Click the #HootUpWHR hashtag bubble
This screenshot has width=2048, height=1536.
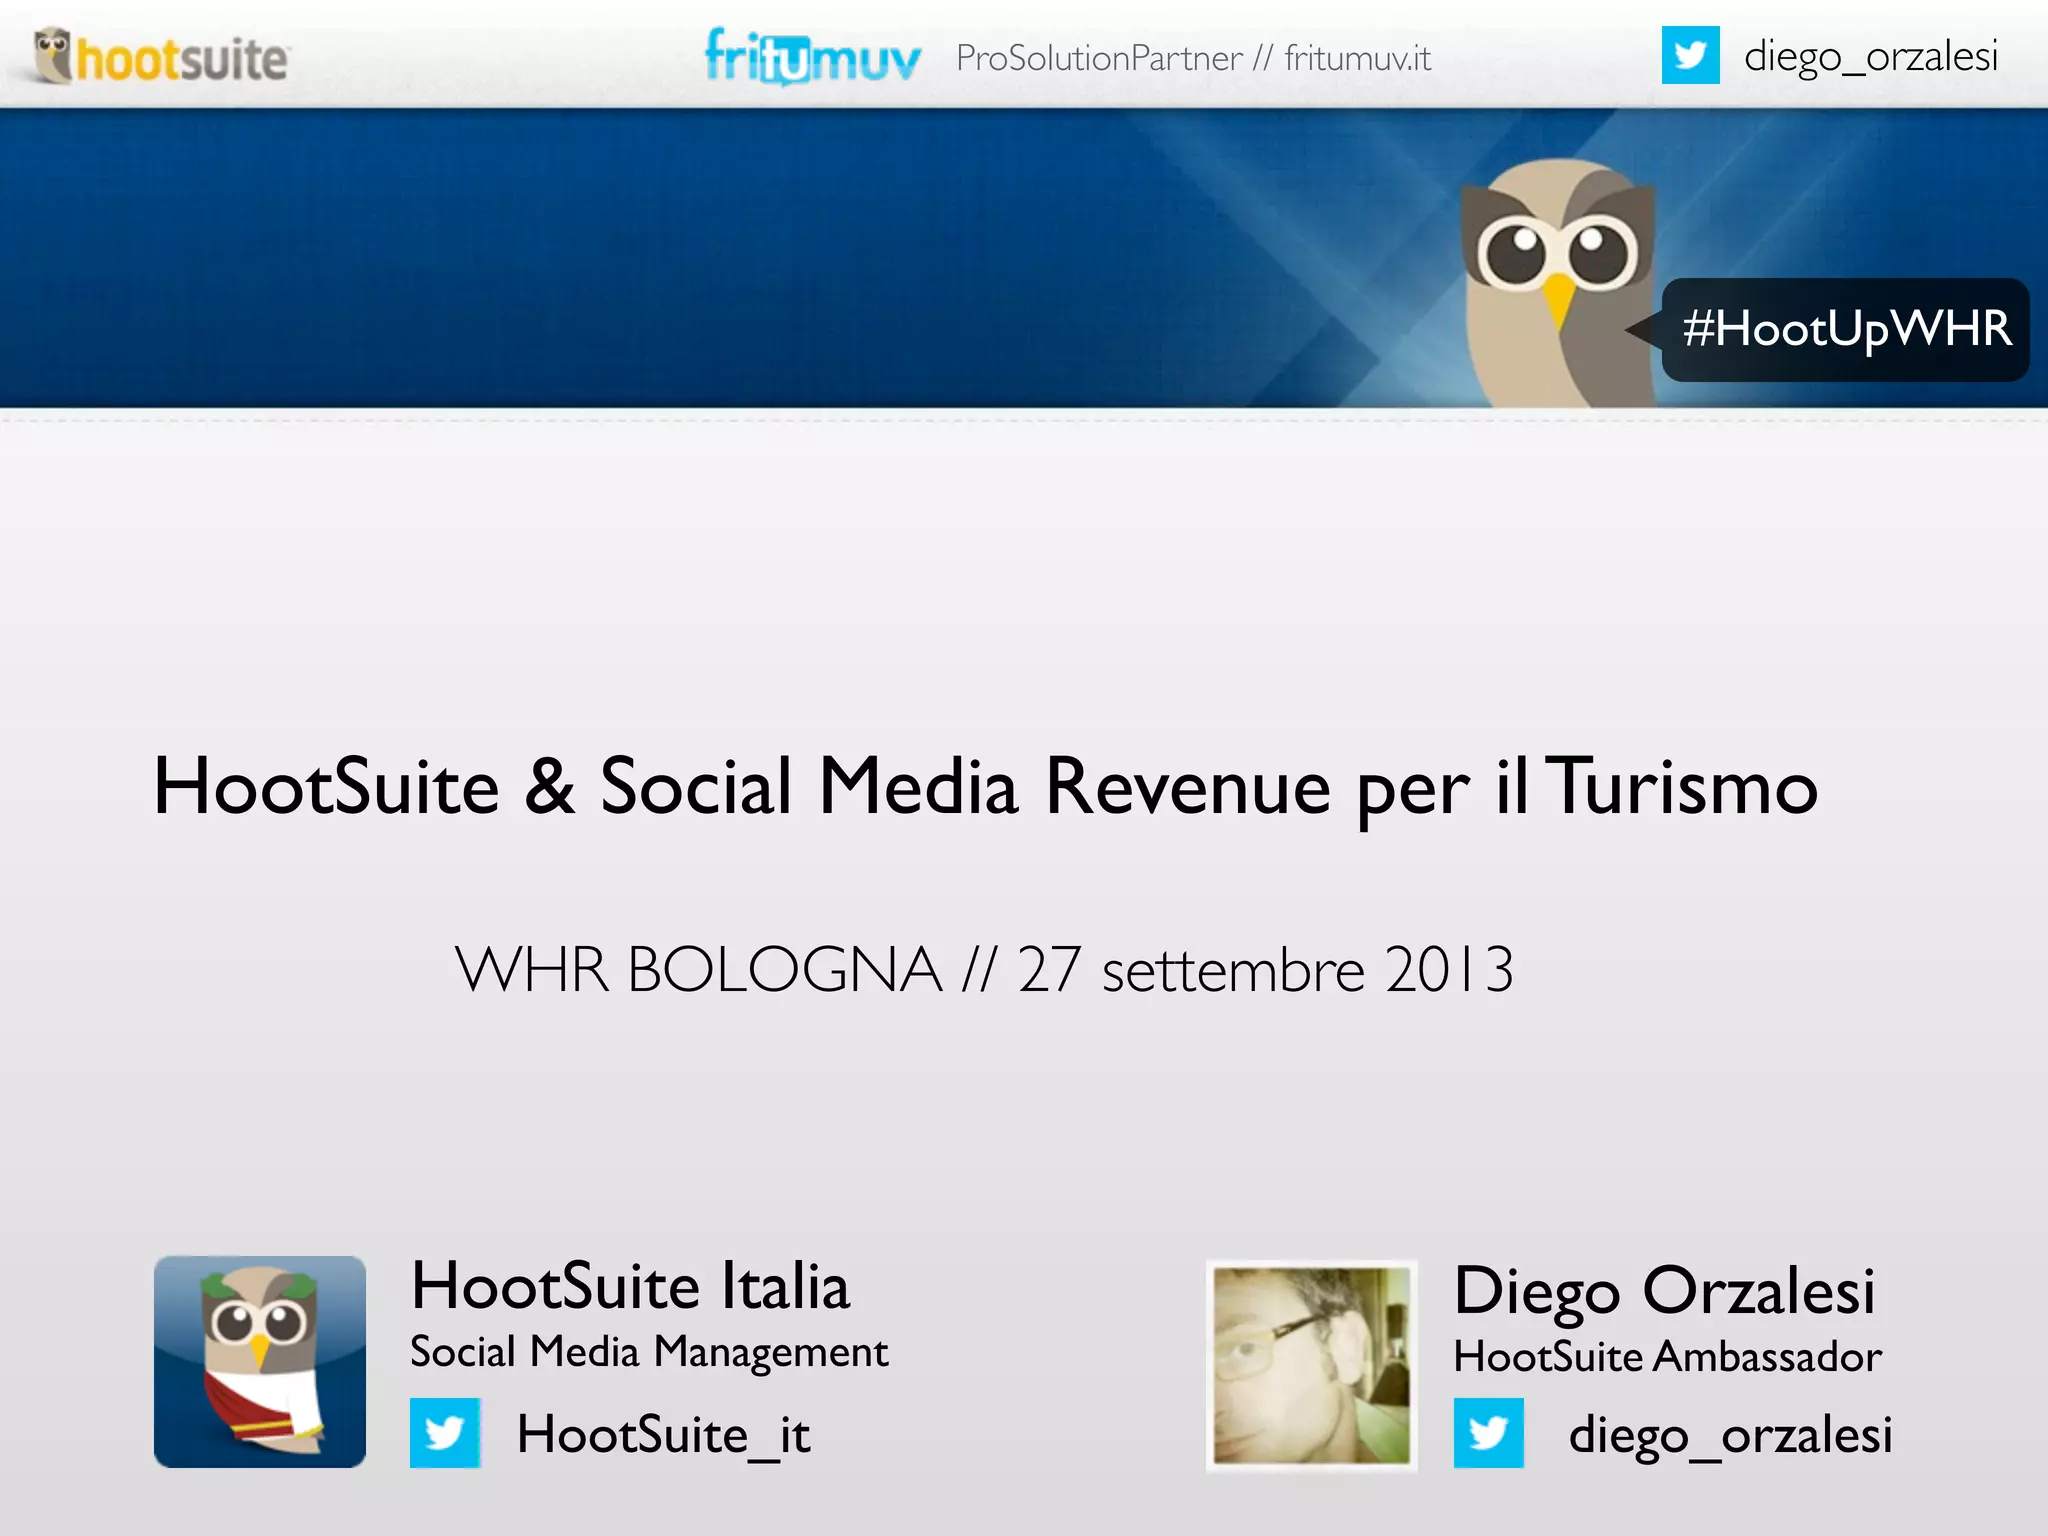click(x=1845, y=329)
